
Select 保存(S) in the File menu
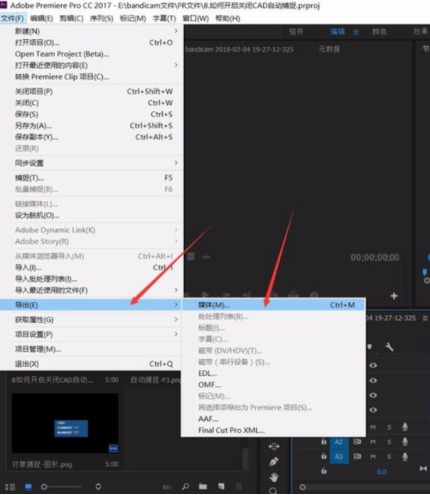click(92, 114)
